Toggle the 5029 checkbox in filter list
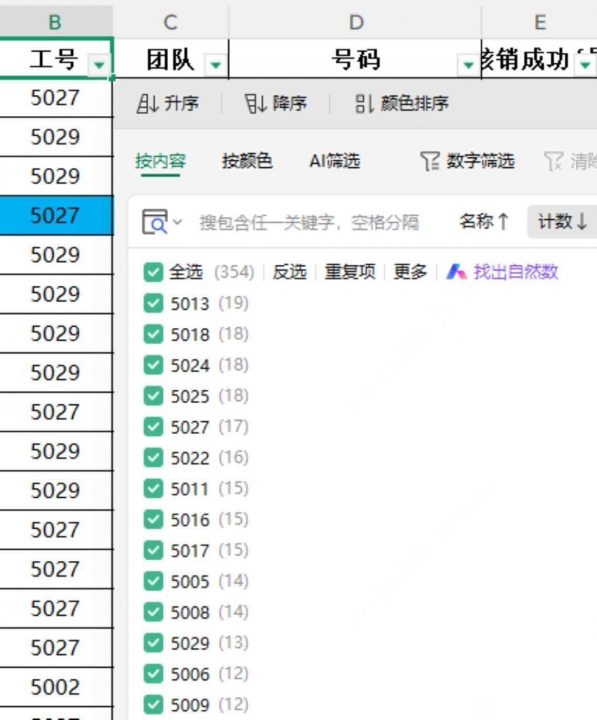This screenshot has width=597, height=720. click(x=153, y=643)
